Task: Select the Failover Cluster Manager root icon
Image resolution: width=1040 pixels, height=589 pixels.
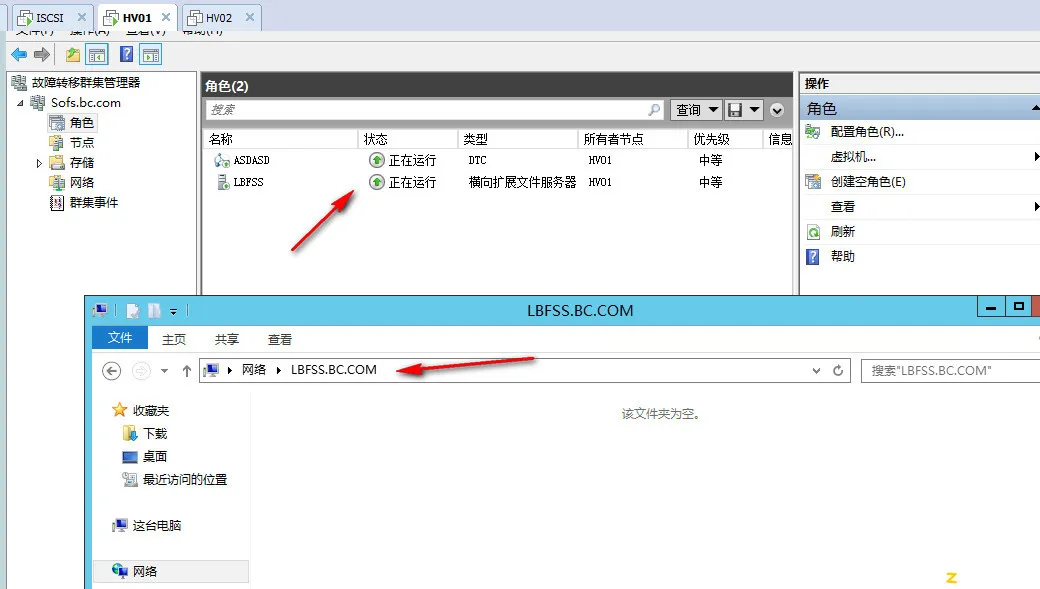Action: tap(19, 82)
